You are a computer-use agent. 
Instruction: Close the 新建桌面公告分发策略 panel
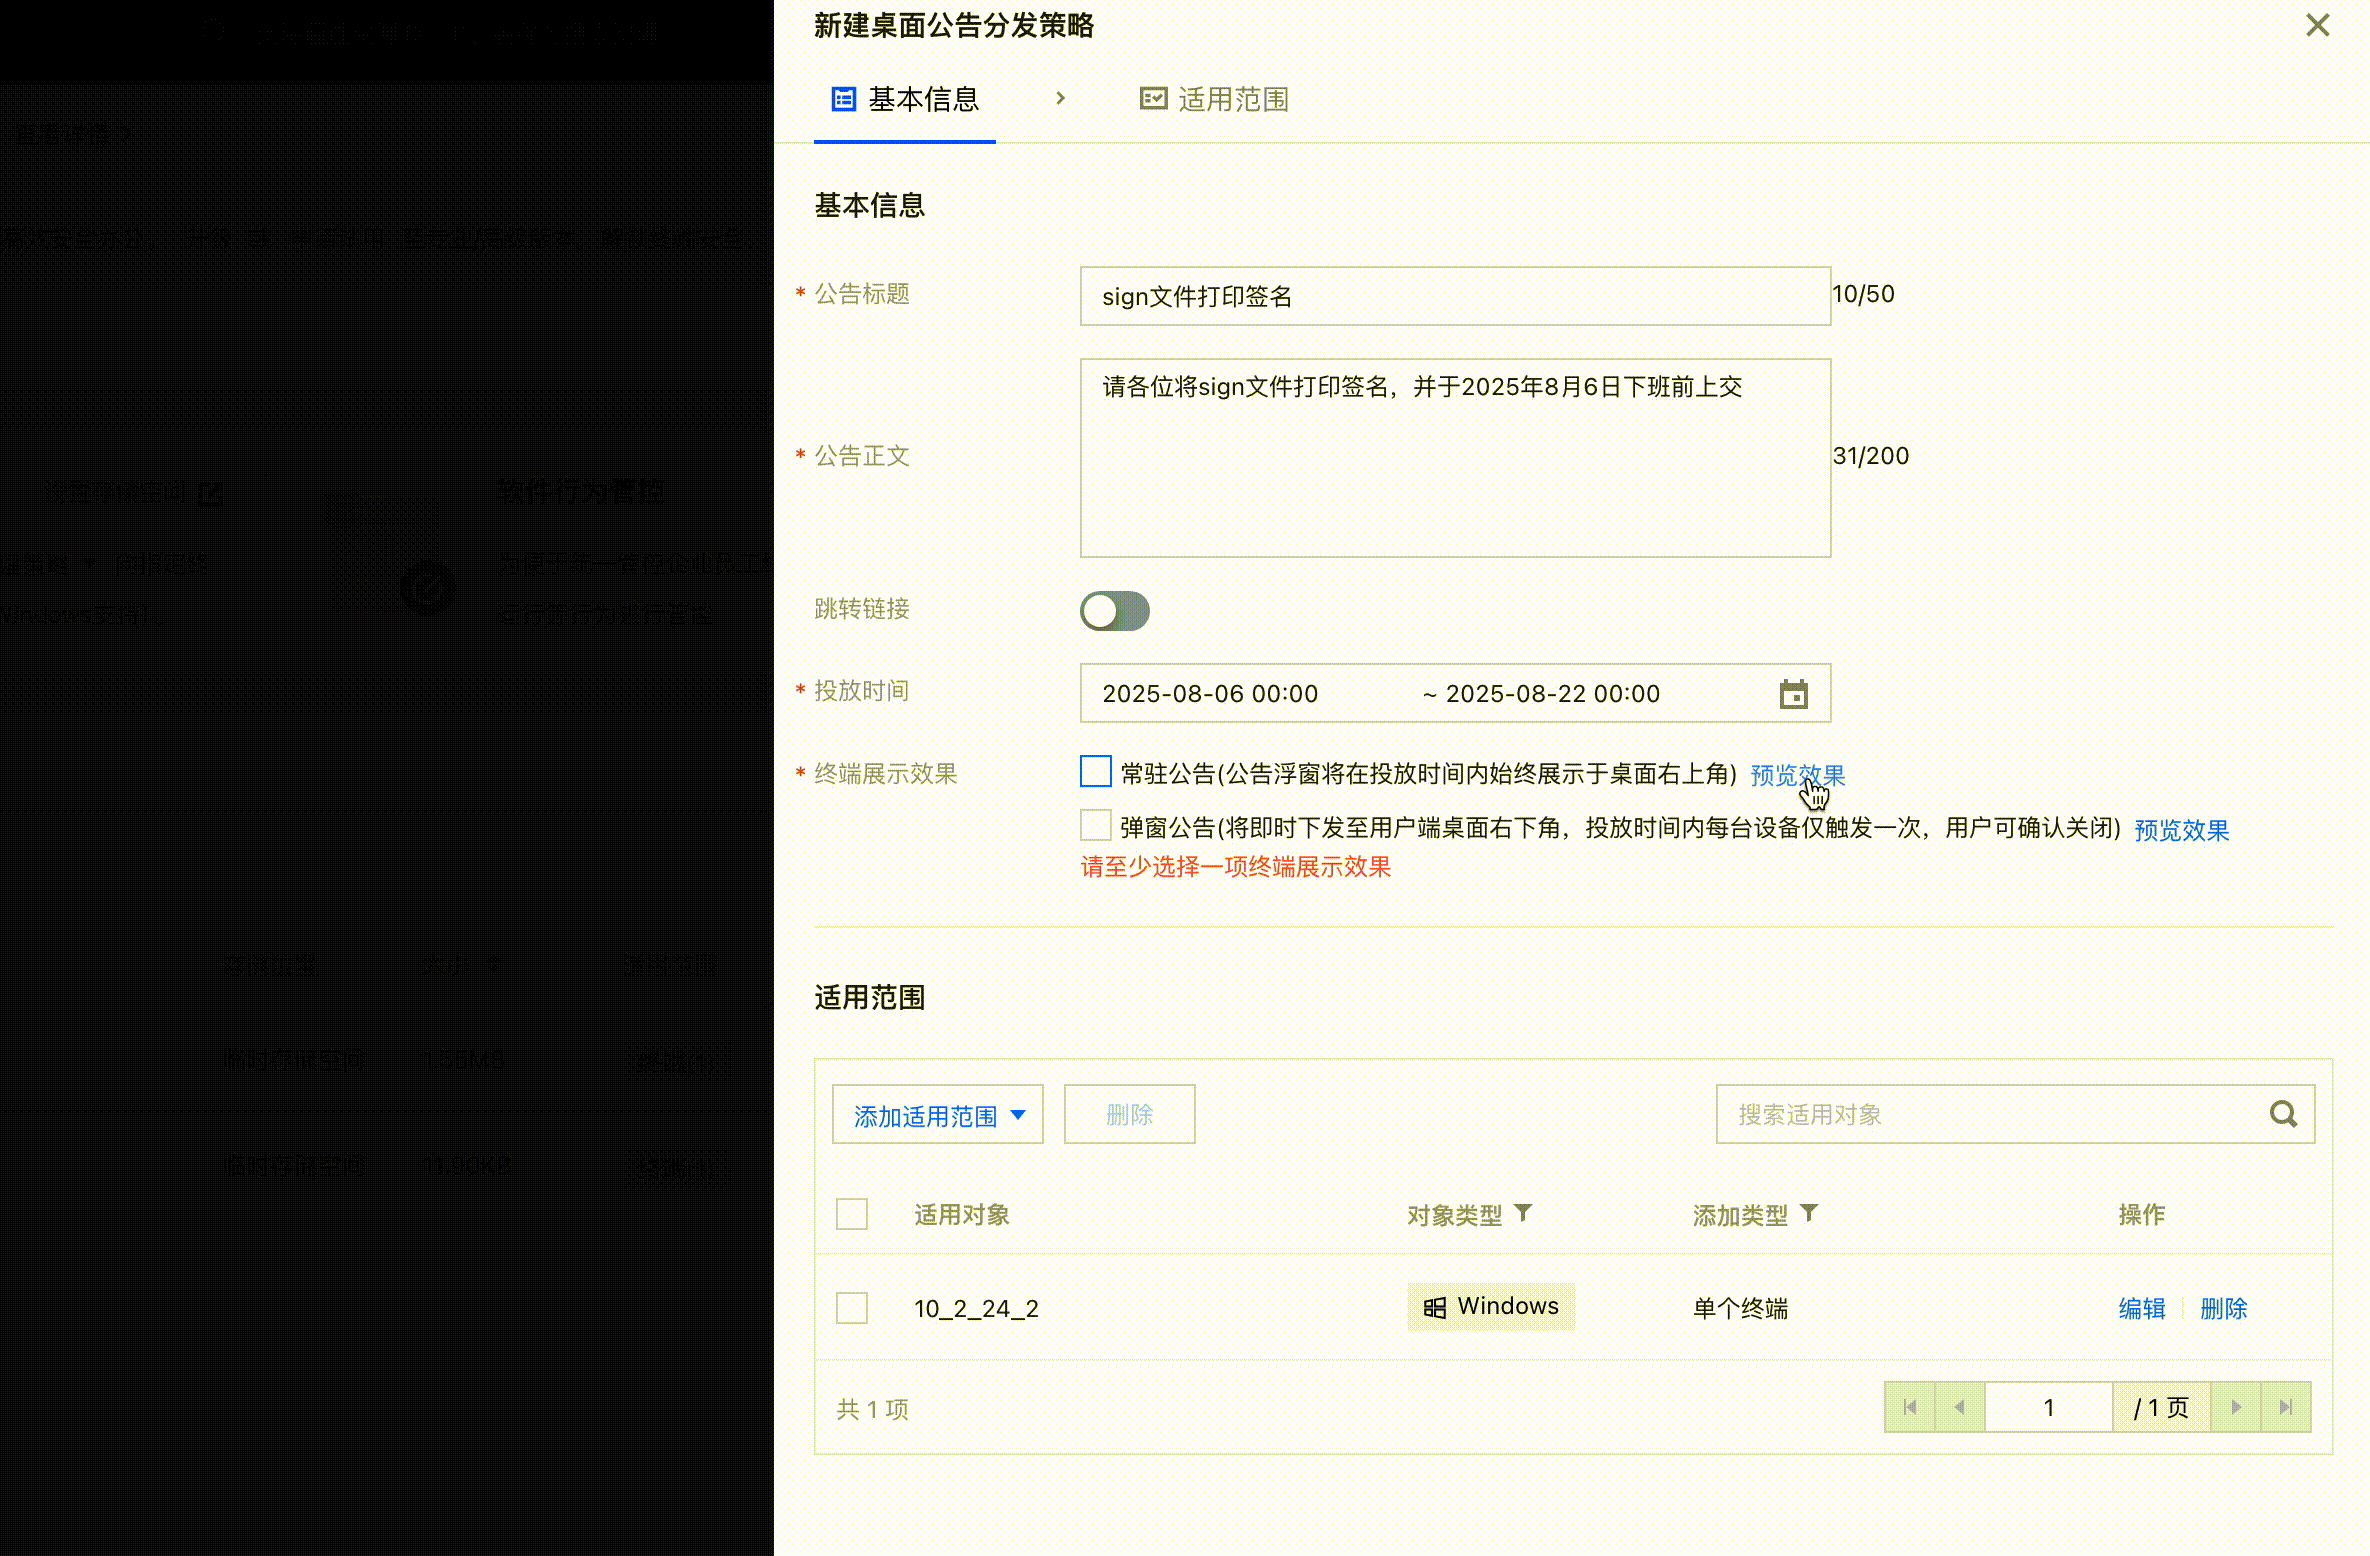[2317, 25]
